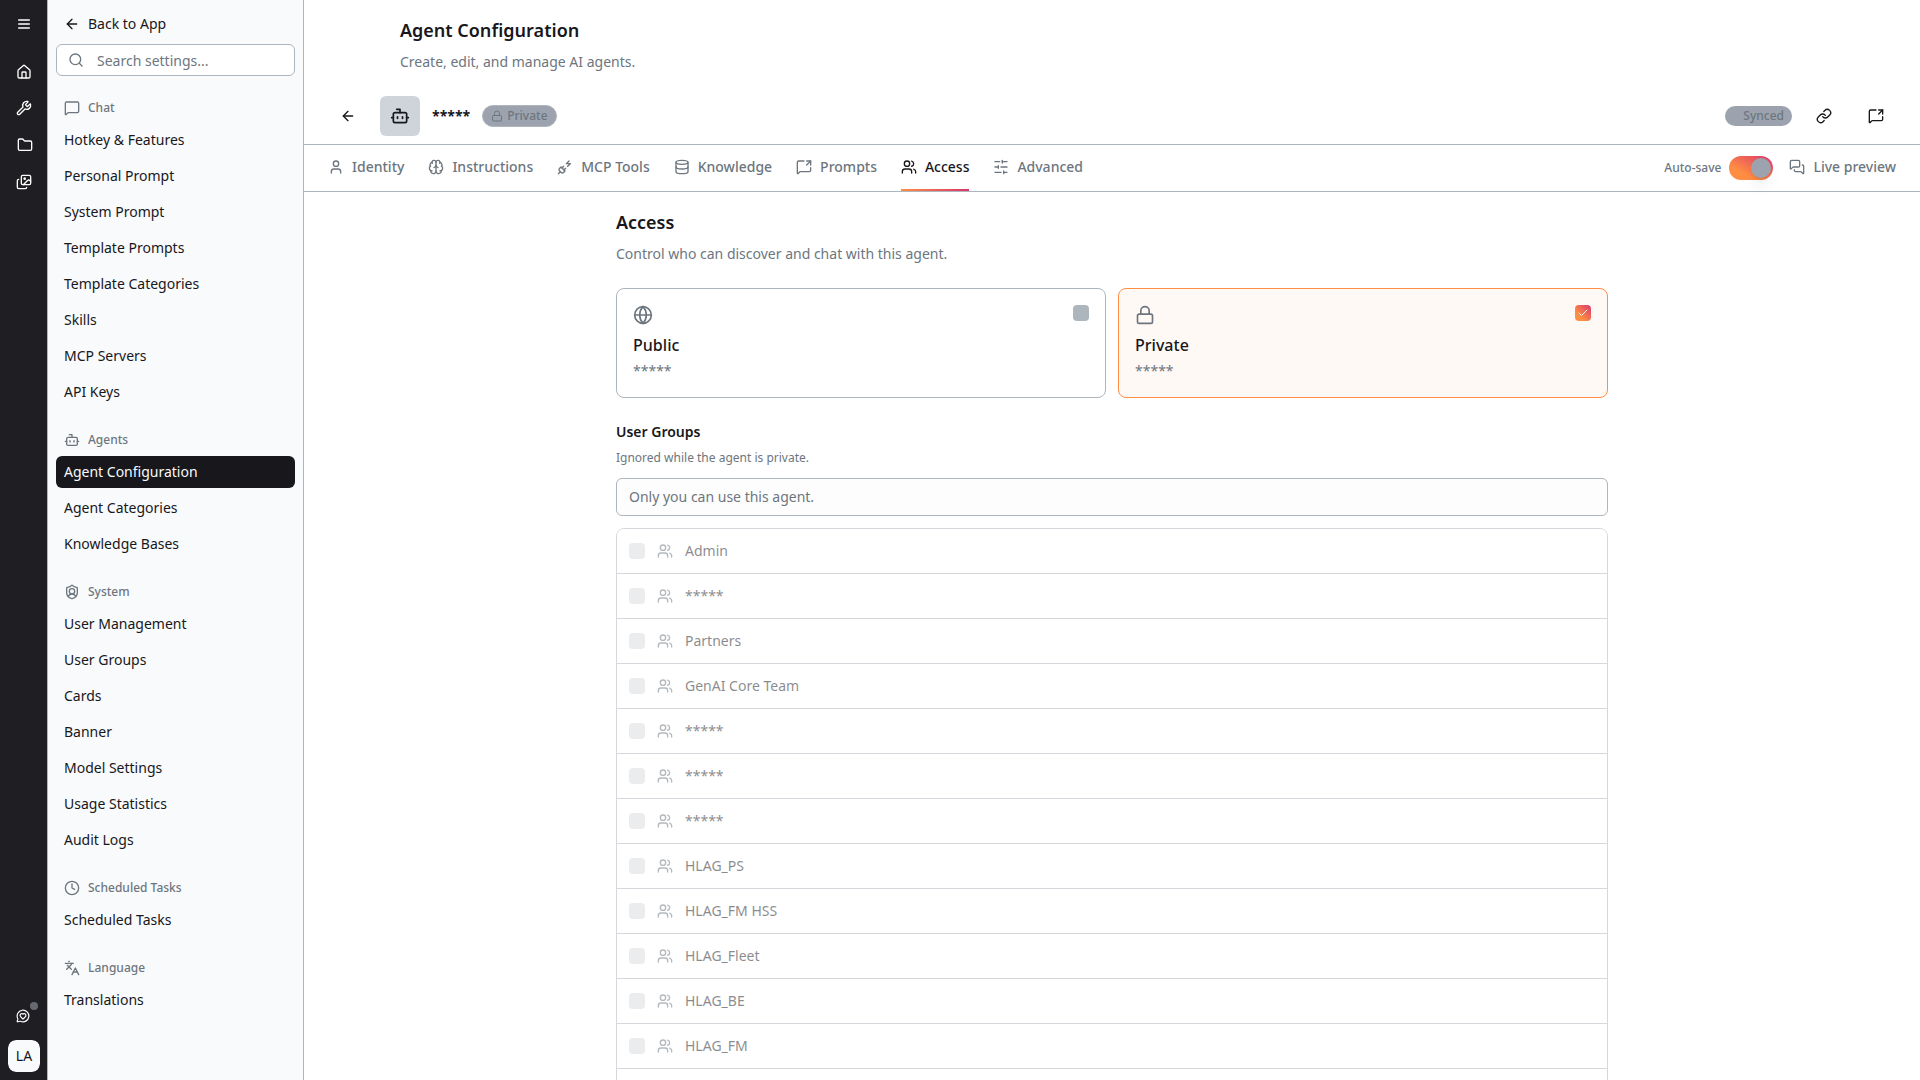Click the group icon beside HLAG_PS

(665, 866)
